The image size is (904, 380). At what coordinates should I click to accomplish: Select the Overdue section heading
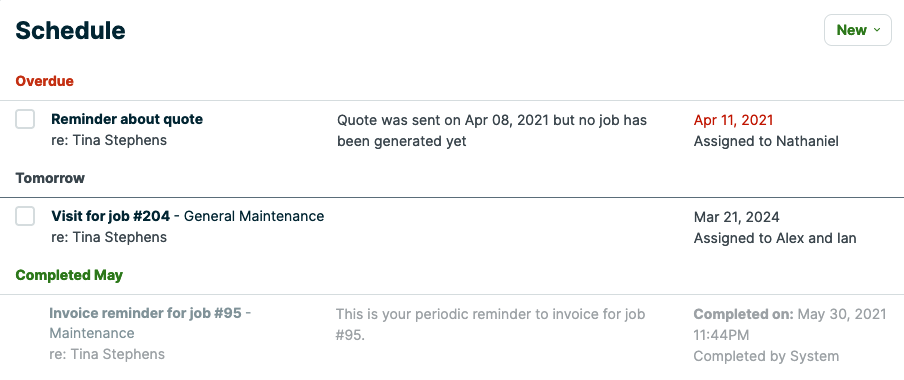tap(44, 81)
